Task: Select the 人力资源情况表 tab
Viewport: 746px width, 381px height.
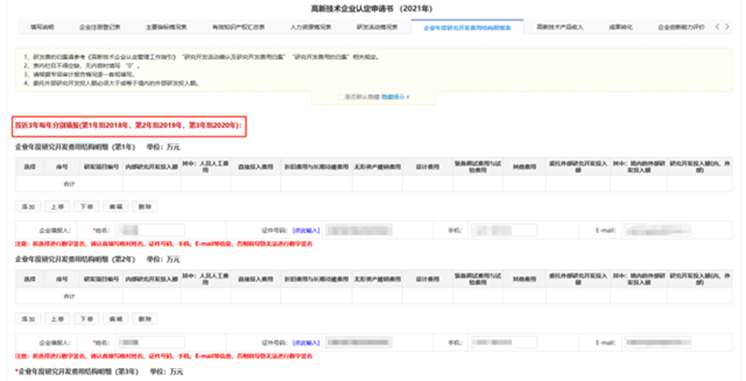Action: (x=311, y=27)
